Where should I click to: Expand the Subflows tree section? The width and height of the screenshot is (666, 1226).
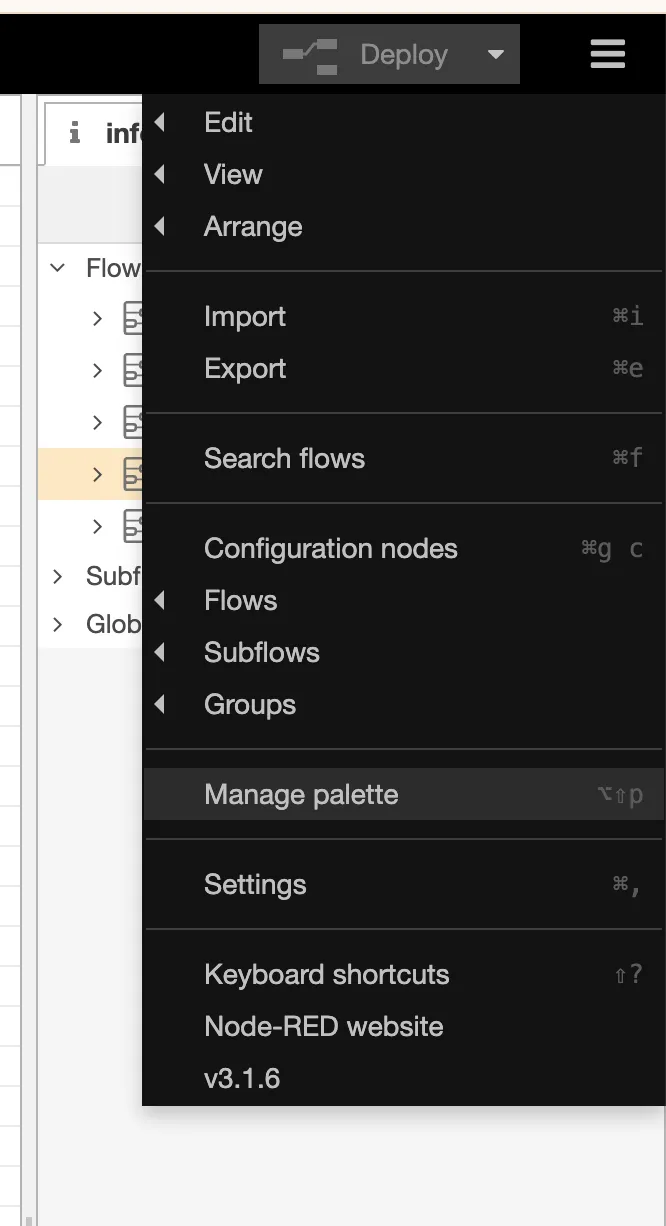tap(58, 576)
